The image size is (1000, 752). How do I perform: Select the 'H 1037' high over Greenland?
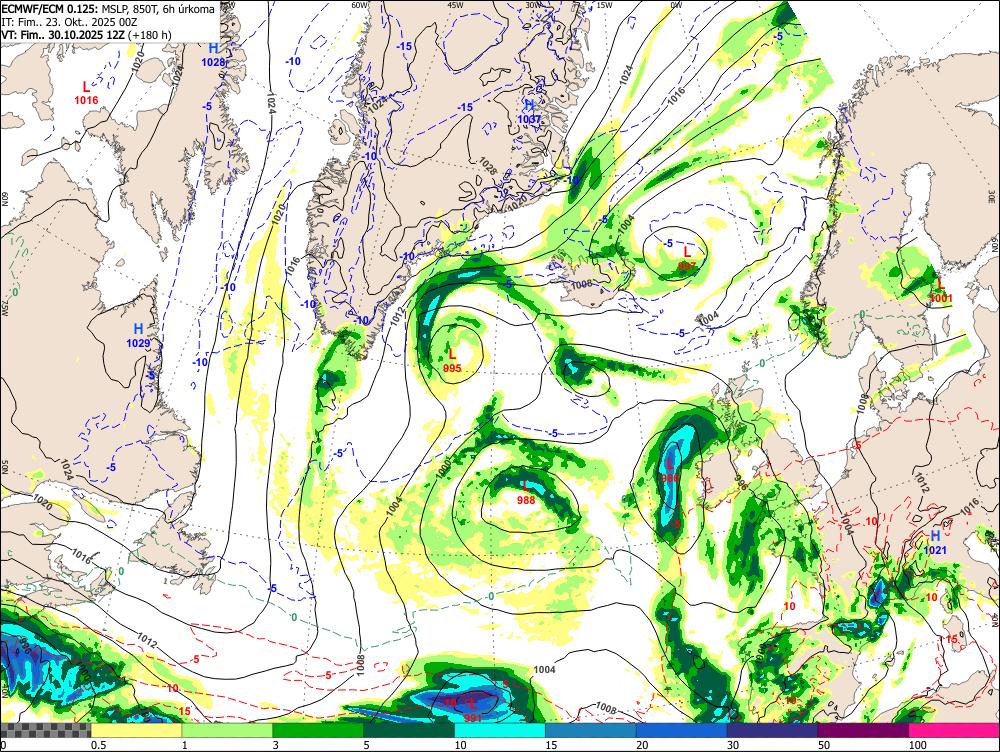[x=529, y=112]
